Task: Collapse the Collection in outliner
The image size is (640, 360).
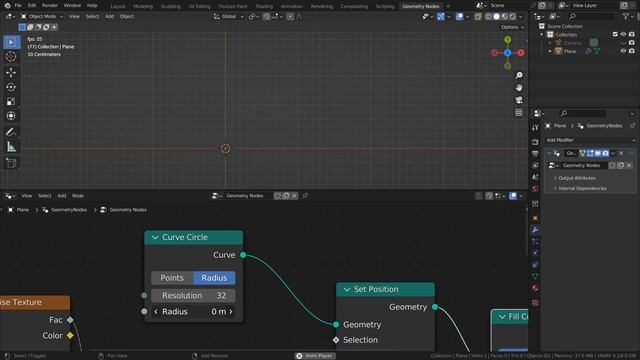Action: [542, 35]
